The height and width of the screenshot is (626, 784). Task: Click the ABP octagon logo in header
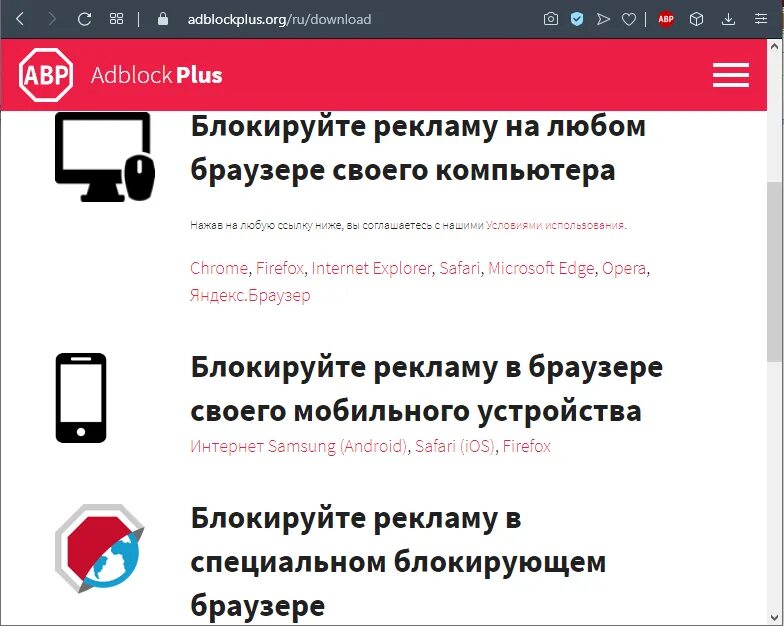(x=46, y=75)
